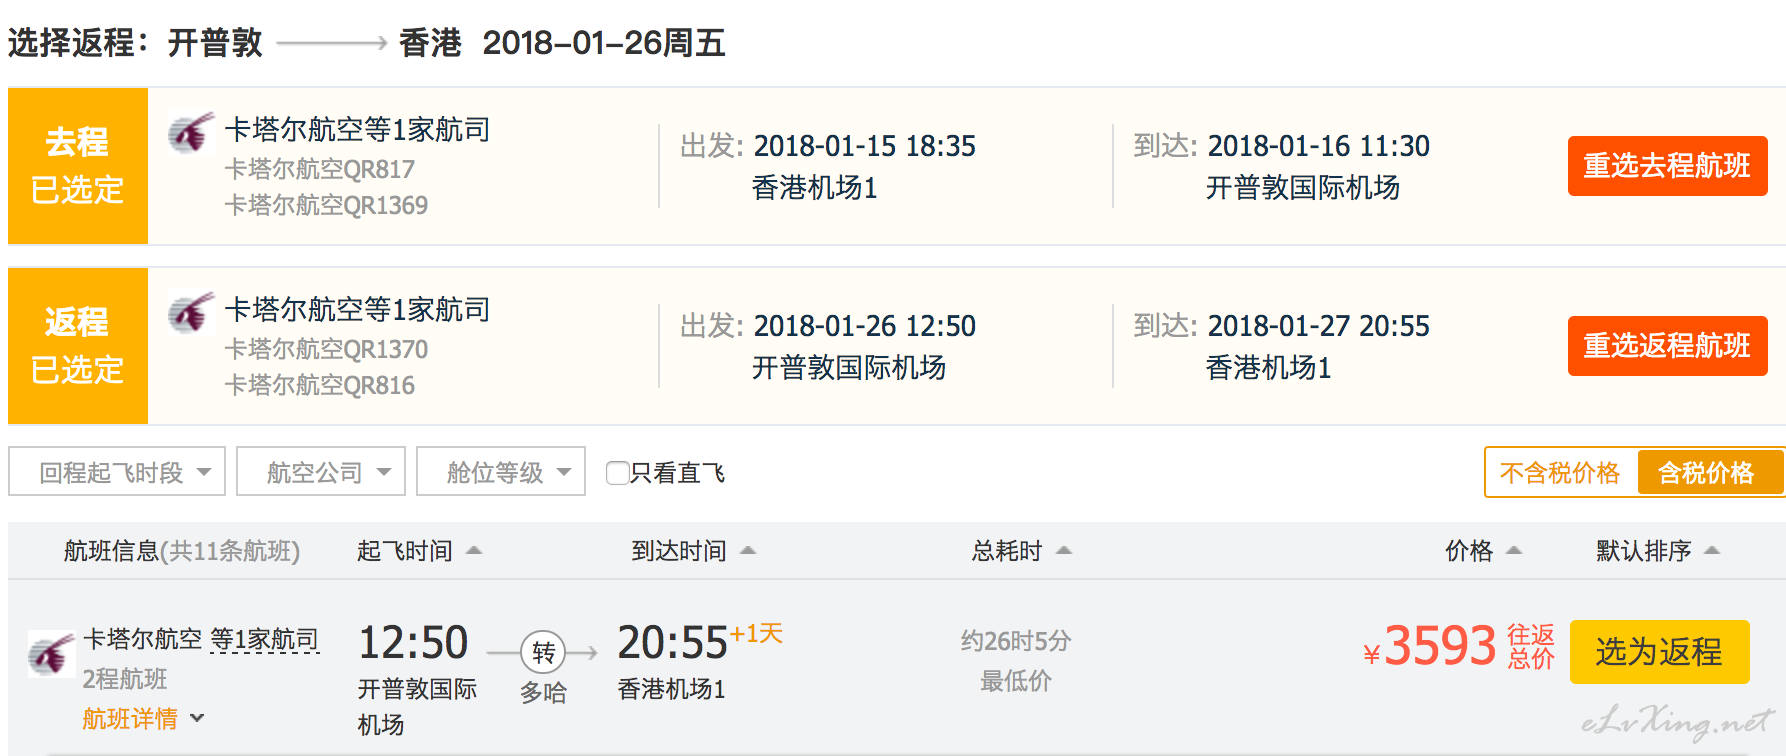
Task: Sort by departure time arrow
Action: tap(474, 550)
